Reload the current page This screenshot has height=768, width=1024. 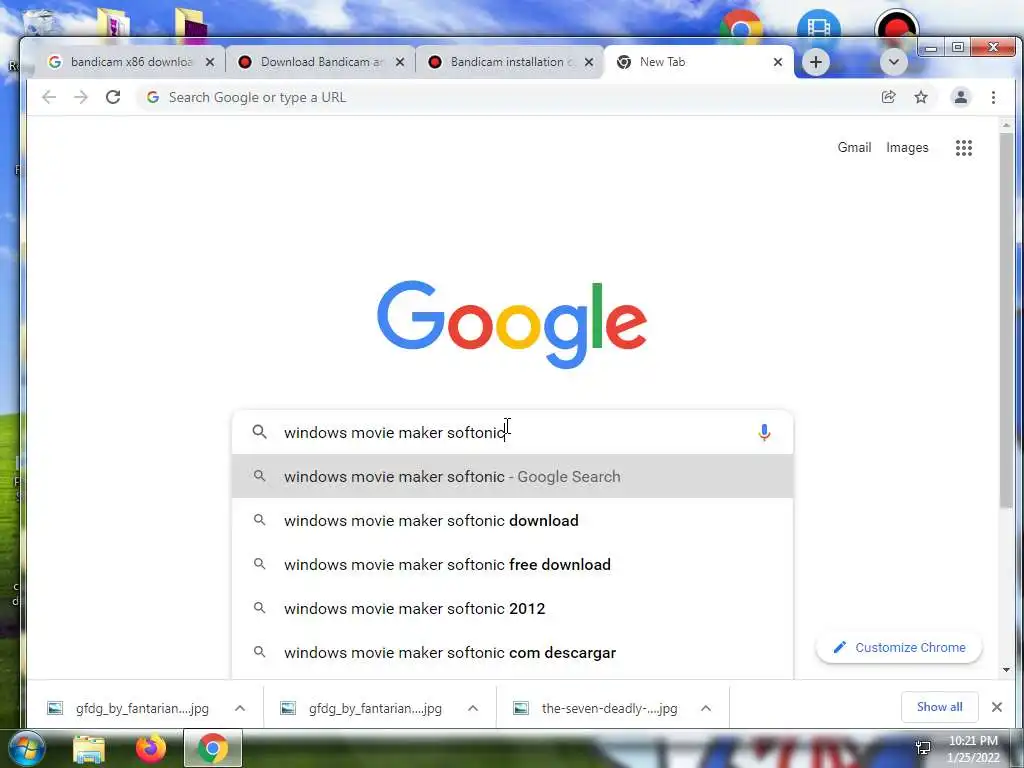point(113,97)
